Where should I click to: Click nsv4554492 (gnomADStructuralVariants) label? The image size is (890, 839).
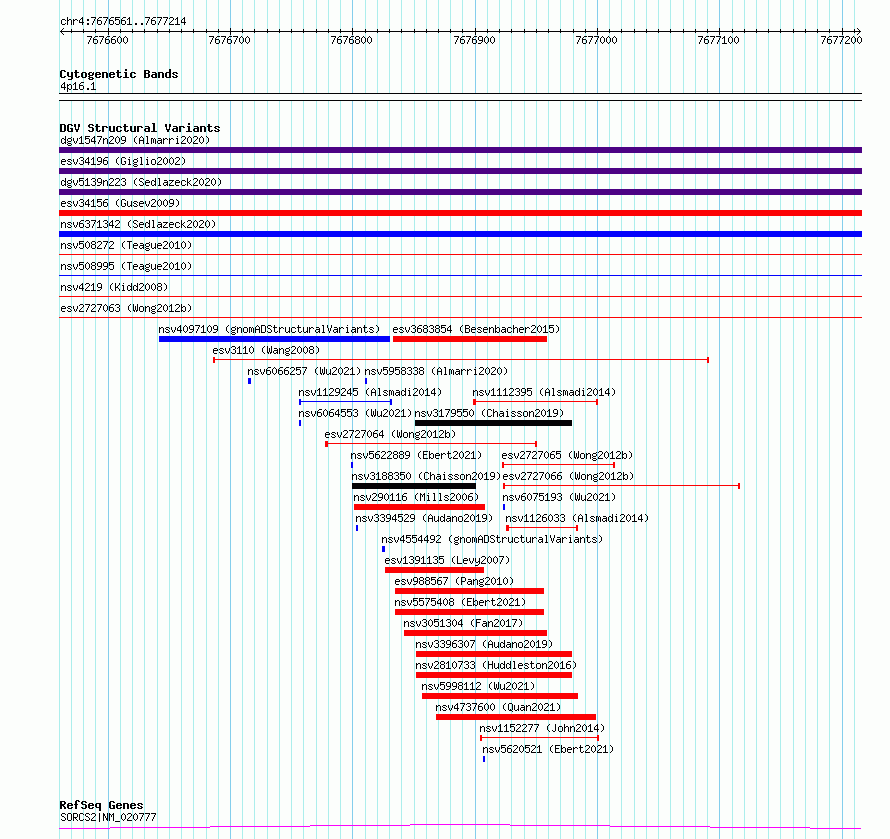click(x=492, y=539)
